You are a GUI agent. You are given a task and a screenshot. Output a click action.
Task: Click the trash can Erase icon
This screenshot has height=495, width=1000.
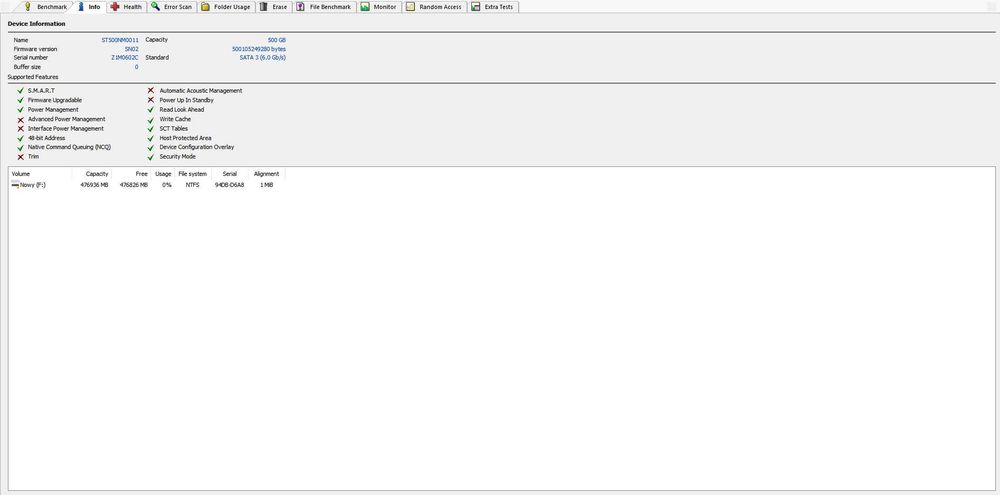263,6
